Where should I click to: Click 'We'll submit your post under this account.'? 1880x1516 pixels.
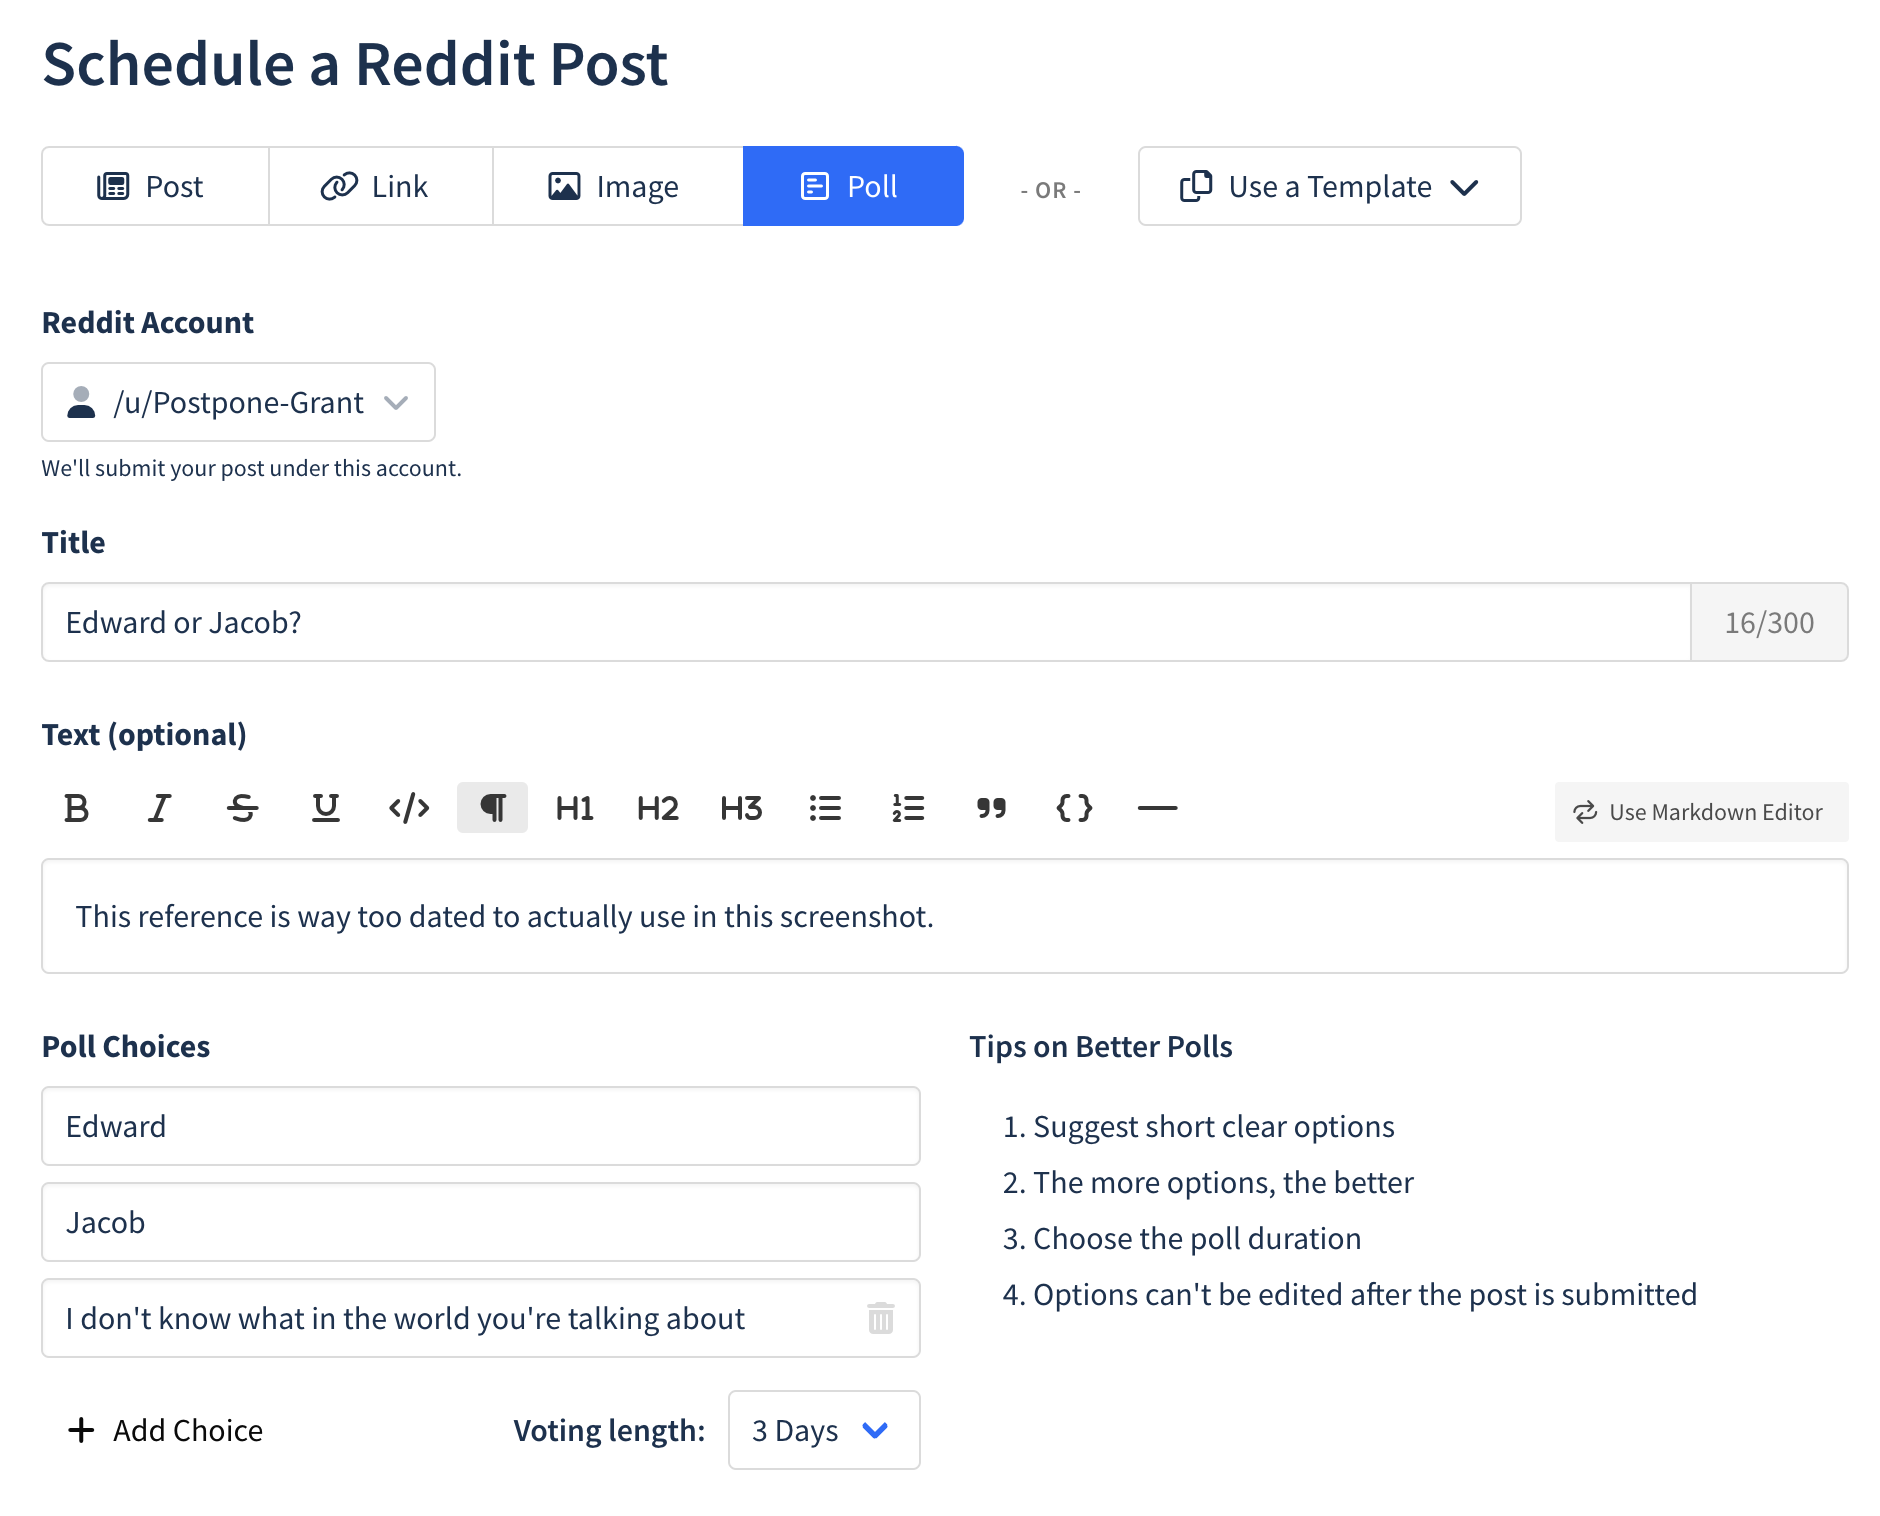251,468
